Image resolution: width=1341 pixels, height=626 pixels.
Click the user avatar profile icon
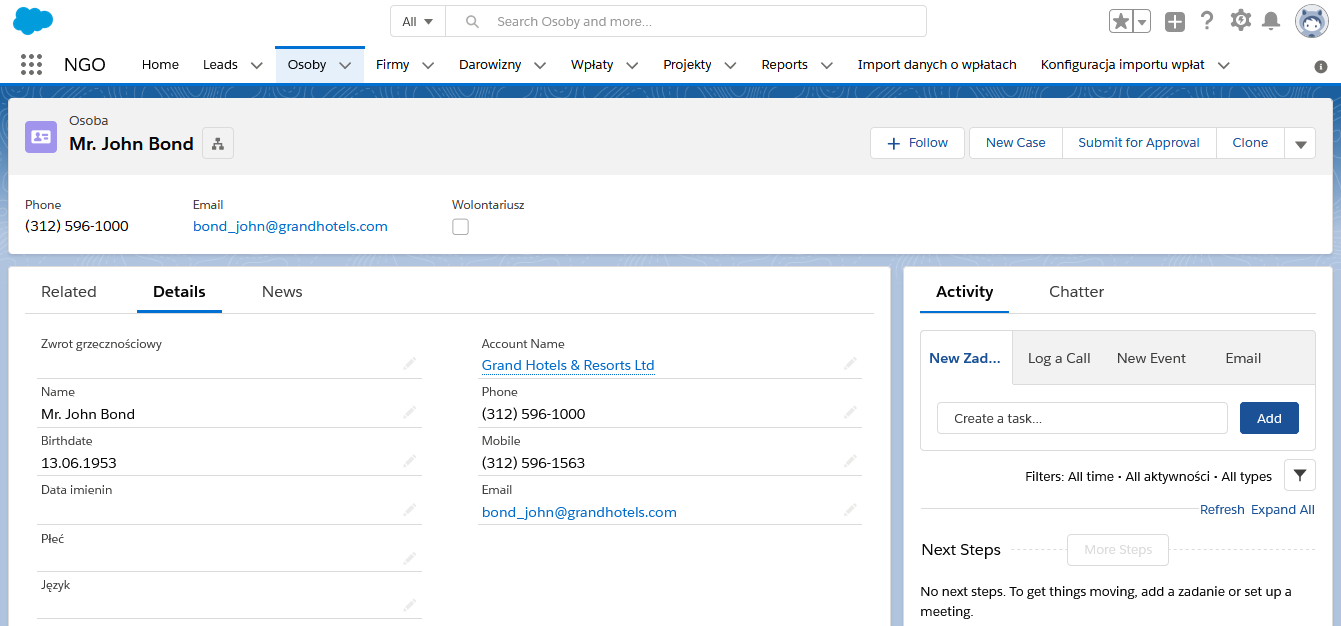[x=1311, y=21]
